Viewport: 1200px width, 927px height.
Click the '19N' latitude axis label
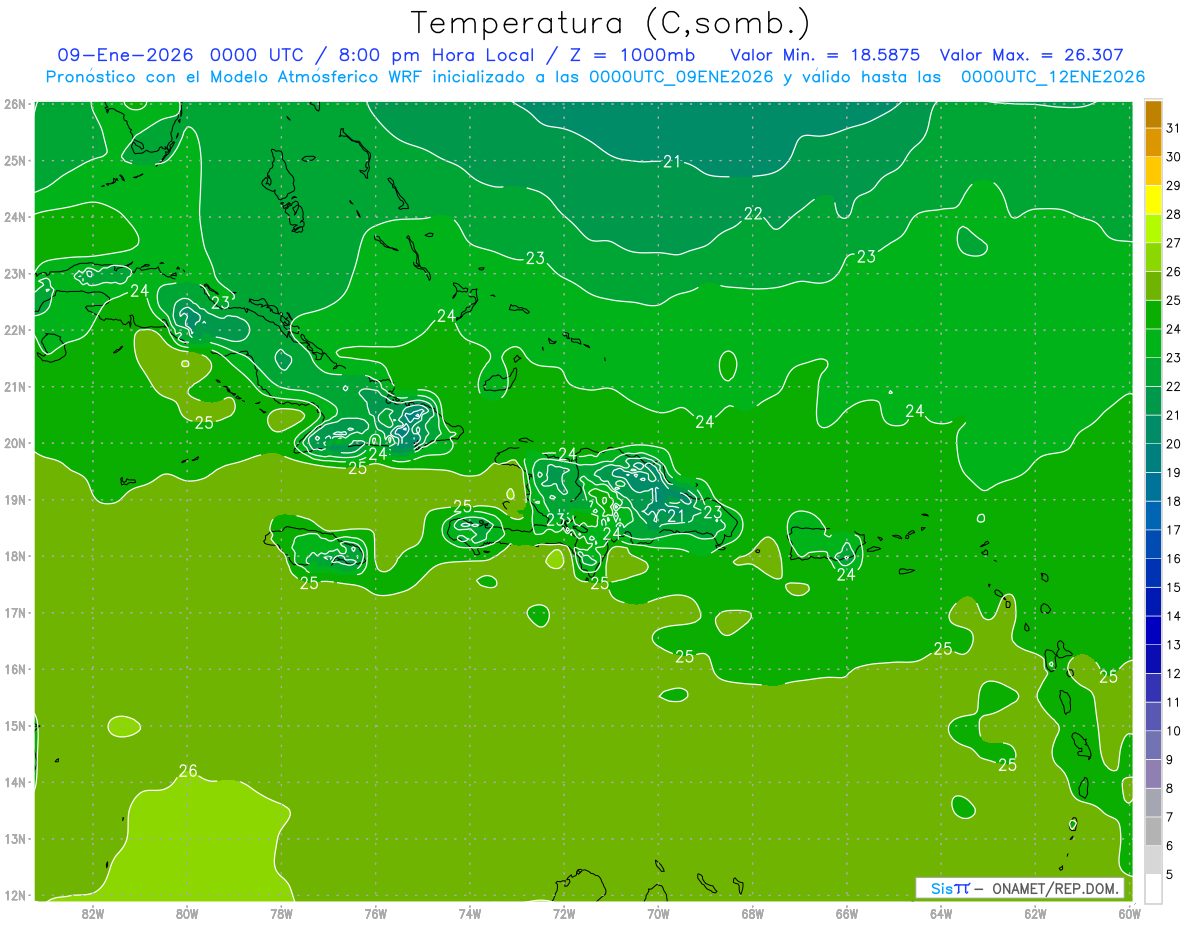point(14,500)
